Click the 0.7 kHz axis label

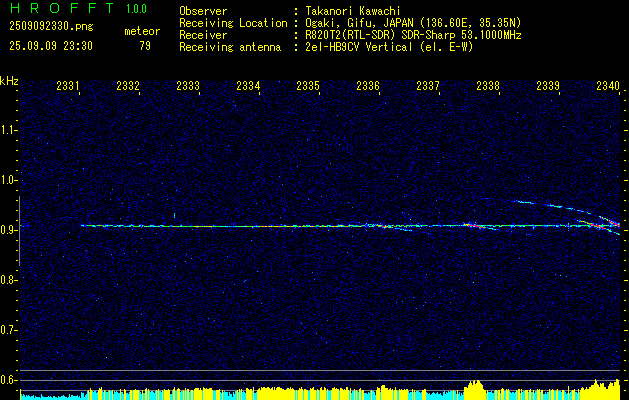pyautogui.click(x=8, y=330)
